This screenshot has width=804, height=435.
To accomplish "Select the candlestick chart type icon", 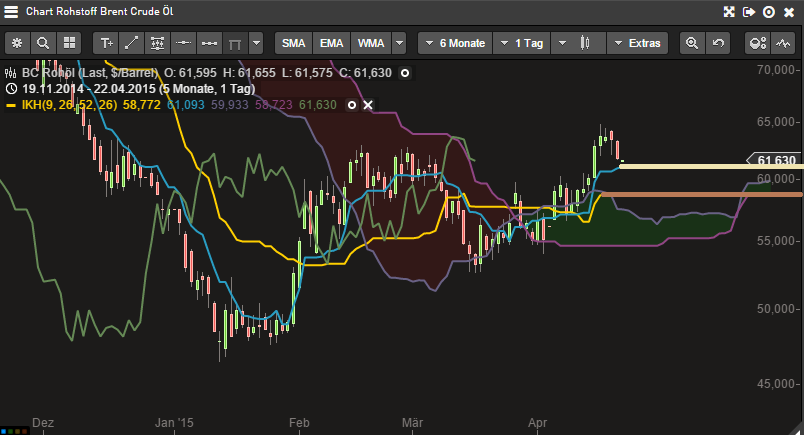I will pos(586,43).
